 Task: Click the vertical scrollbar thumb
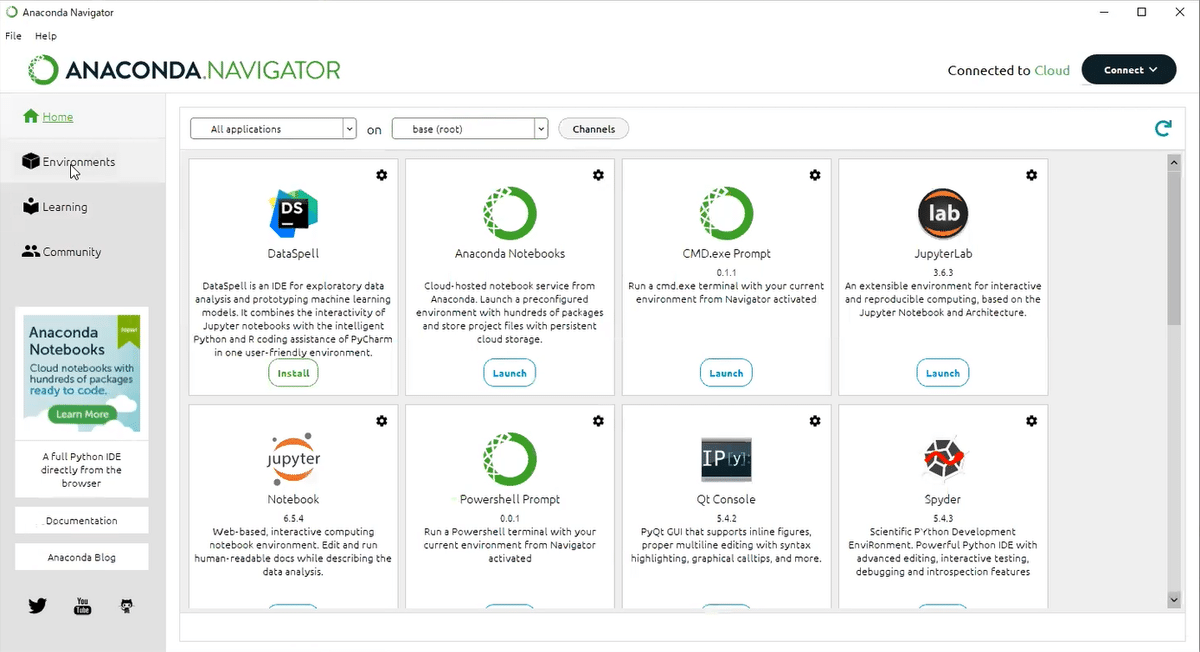1174,246
